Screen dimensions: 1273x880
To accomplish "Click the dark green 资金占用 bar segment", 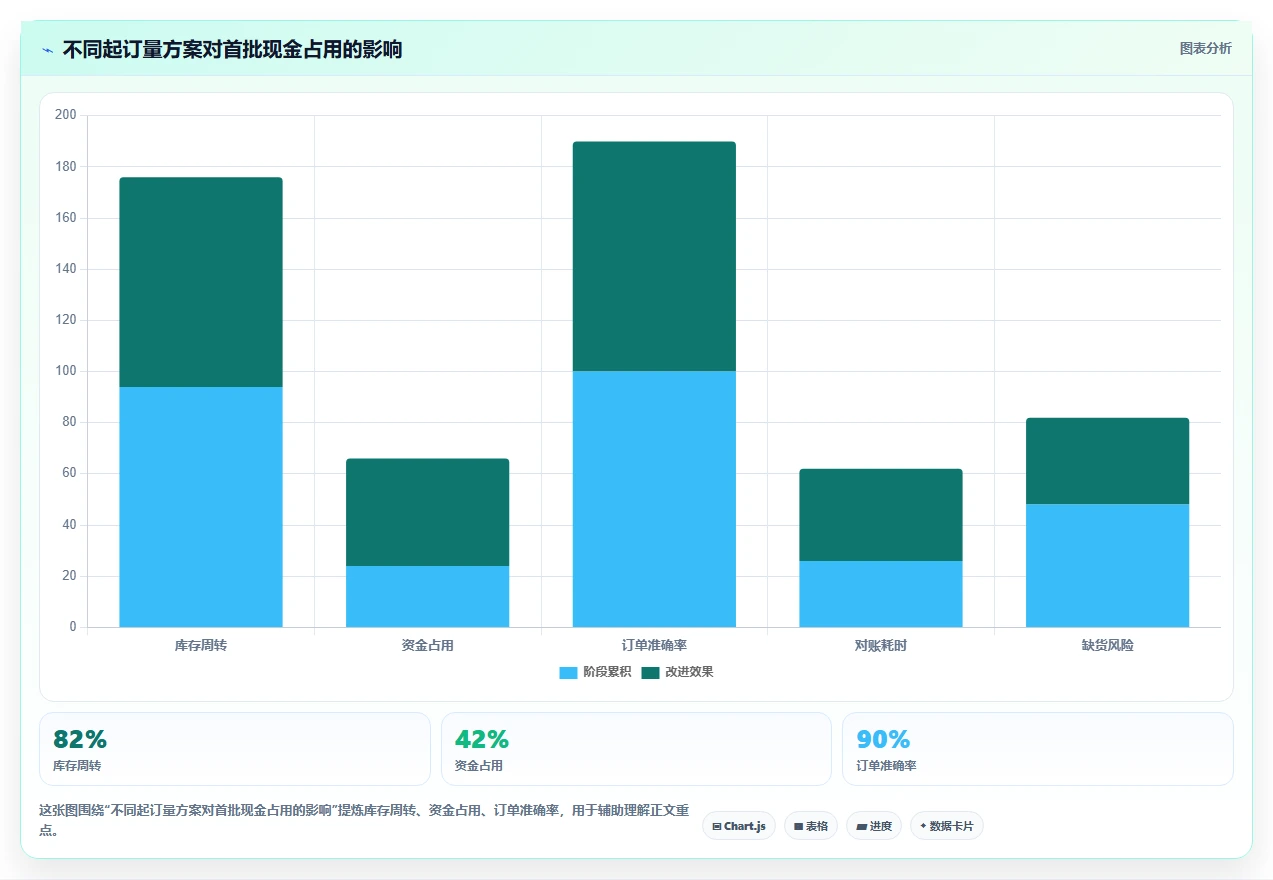I will [x=427, y=512].
